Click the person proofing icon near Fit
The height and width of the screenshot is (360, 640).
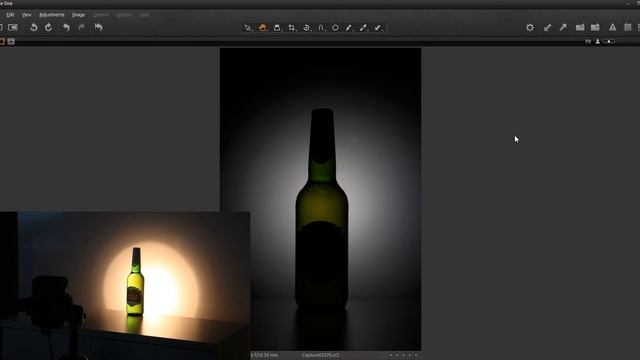click(598, 41)
